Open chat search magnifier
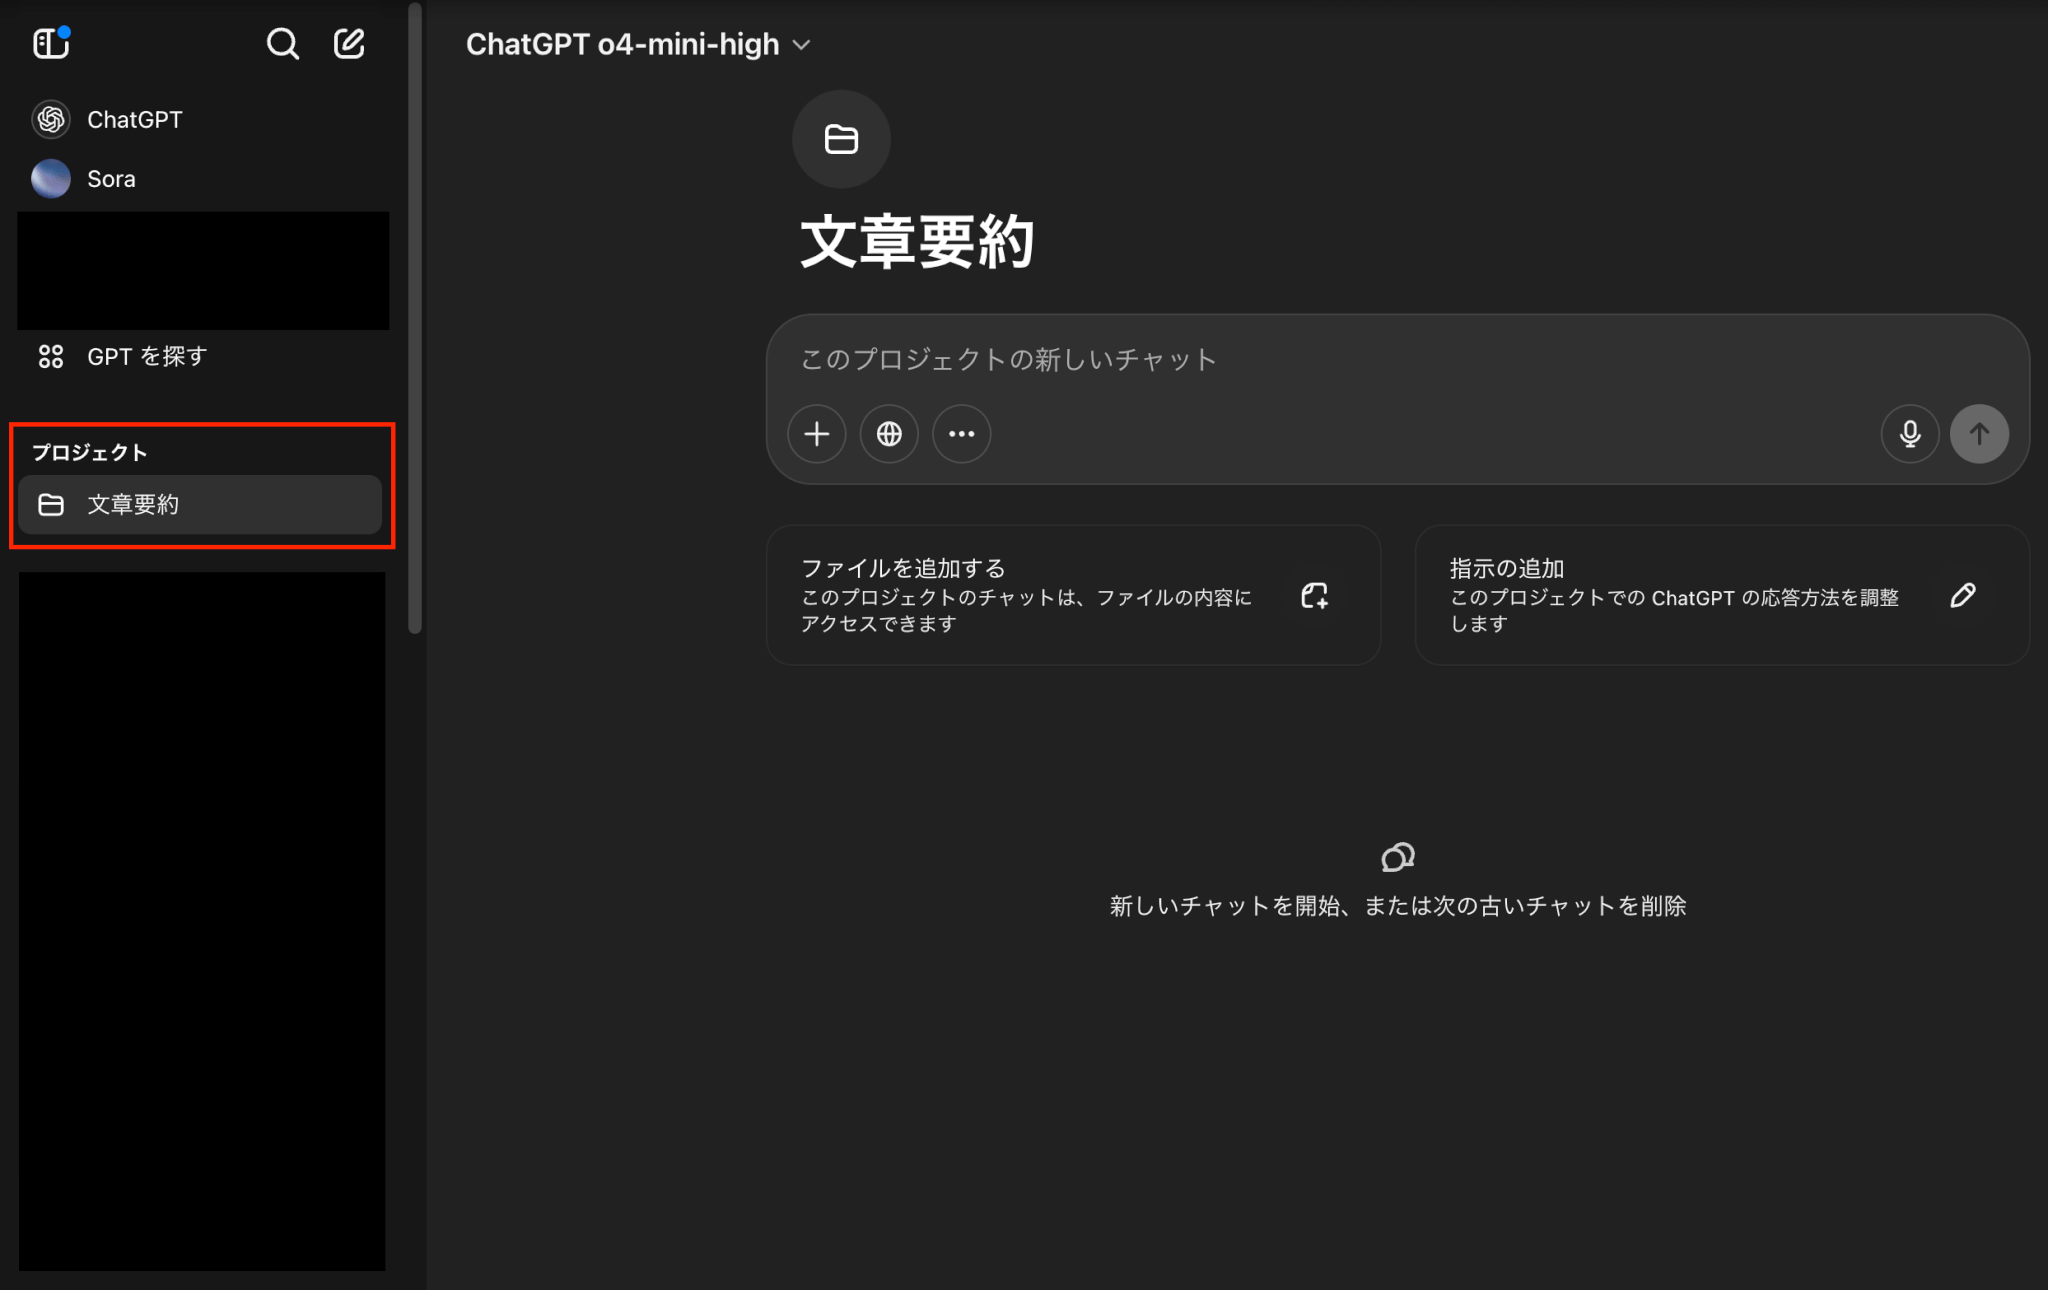 283,43
